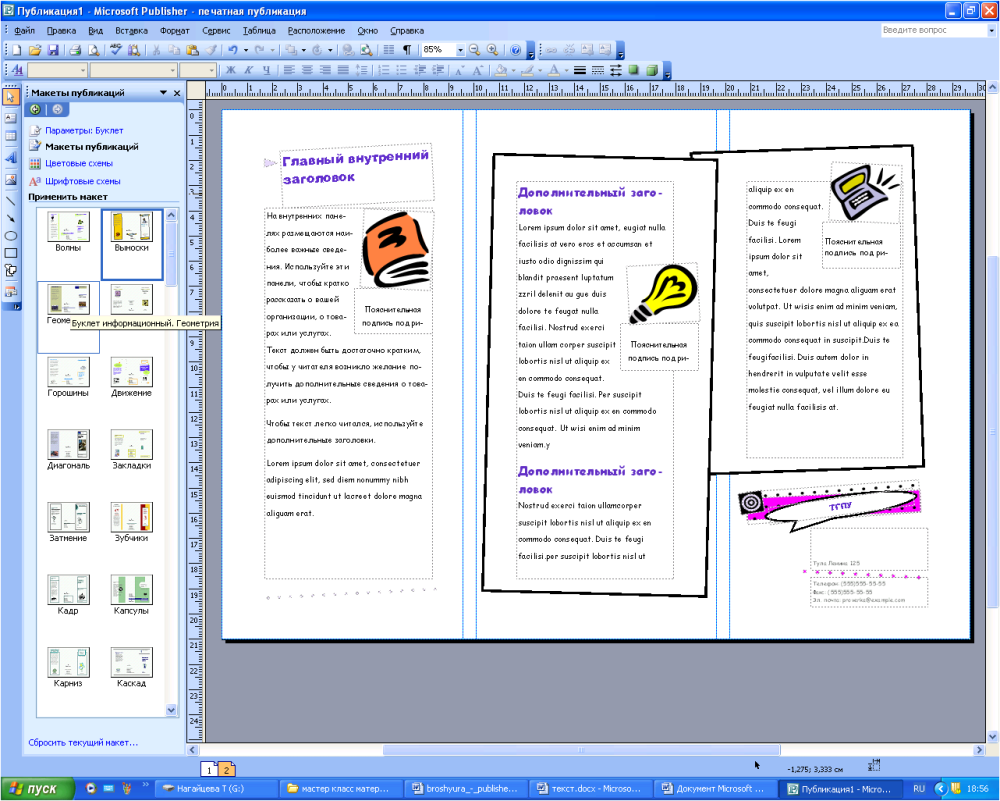
Task: Open the Файл menu
Action: click(24, 31)
